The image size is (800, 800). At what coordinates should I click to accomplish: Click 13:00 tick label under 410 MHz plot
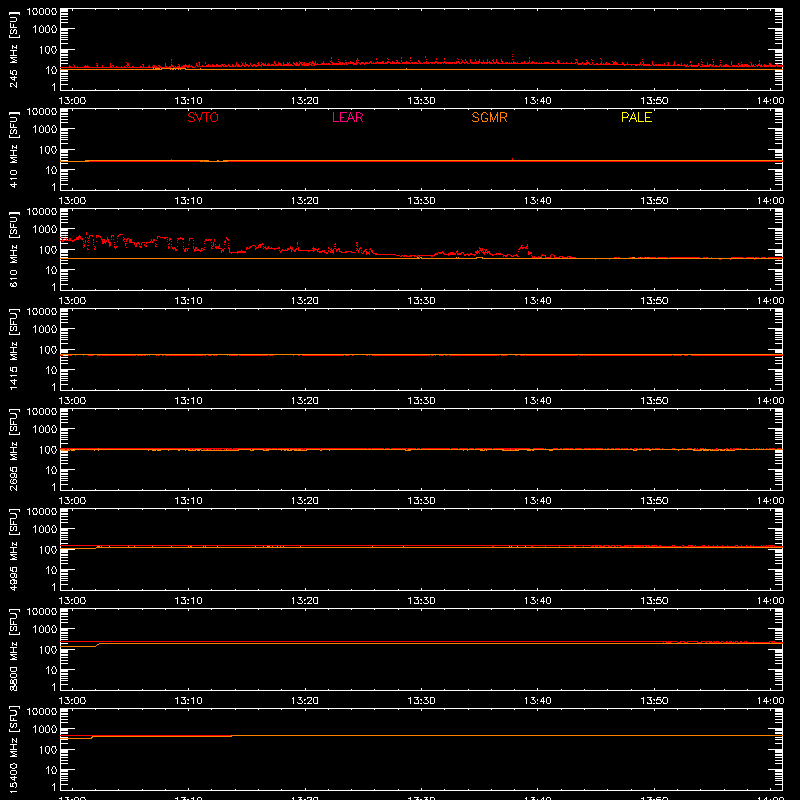tap(72, 201)
